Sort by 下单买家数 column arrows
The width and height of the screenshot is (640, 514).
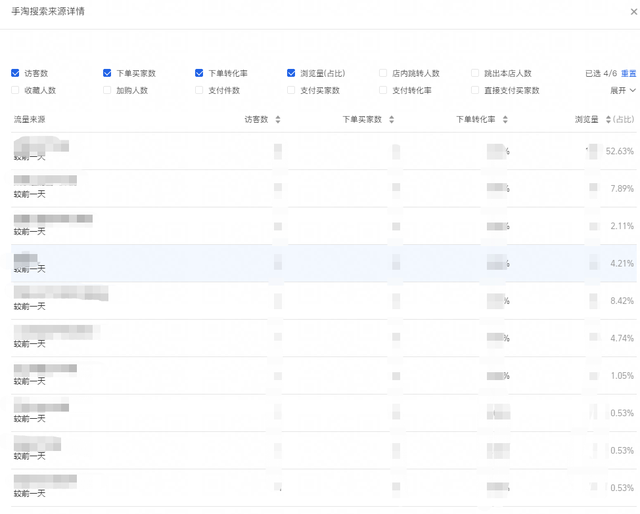point(392,120)
